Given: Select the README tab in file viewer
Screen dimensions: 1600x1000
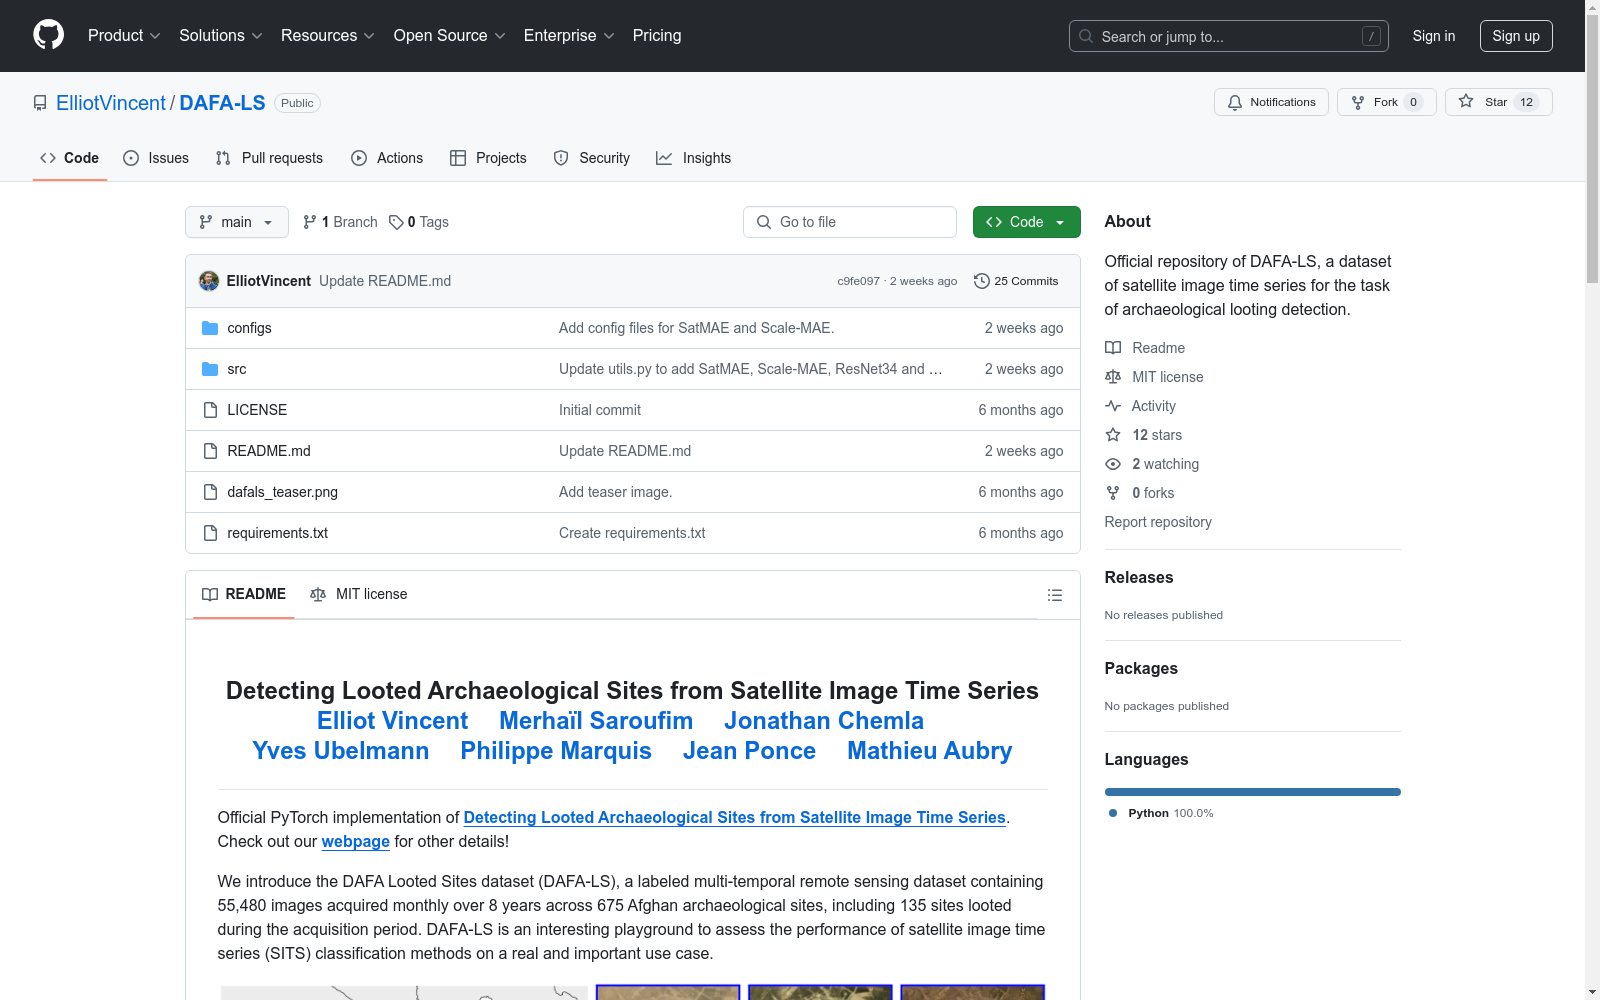Looking at the screenshot, I should (x=244, y=594).
